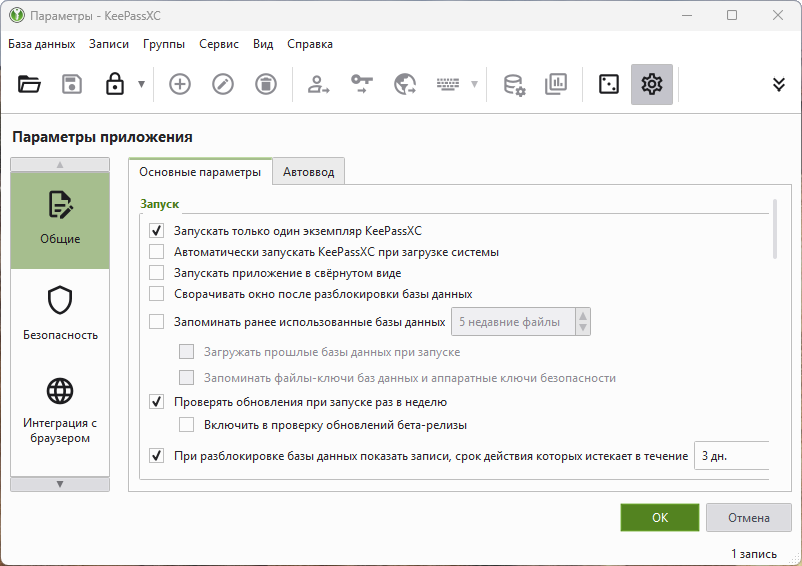Open the password generator dice icon
This screenshot has height=566, width=802.
tap(608, 85)
